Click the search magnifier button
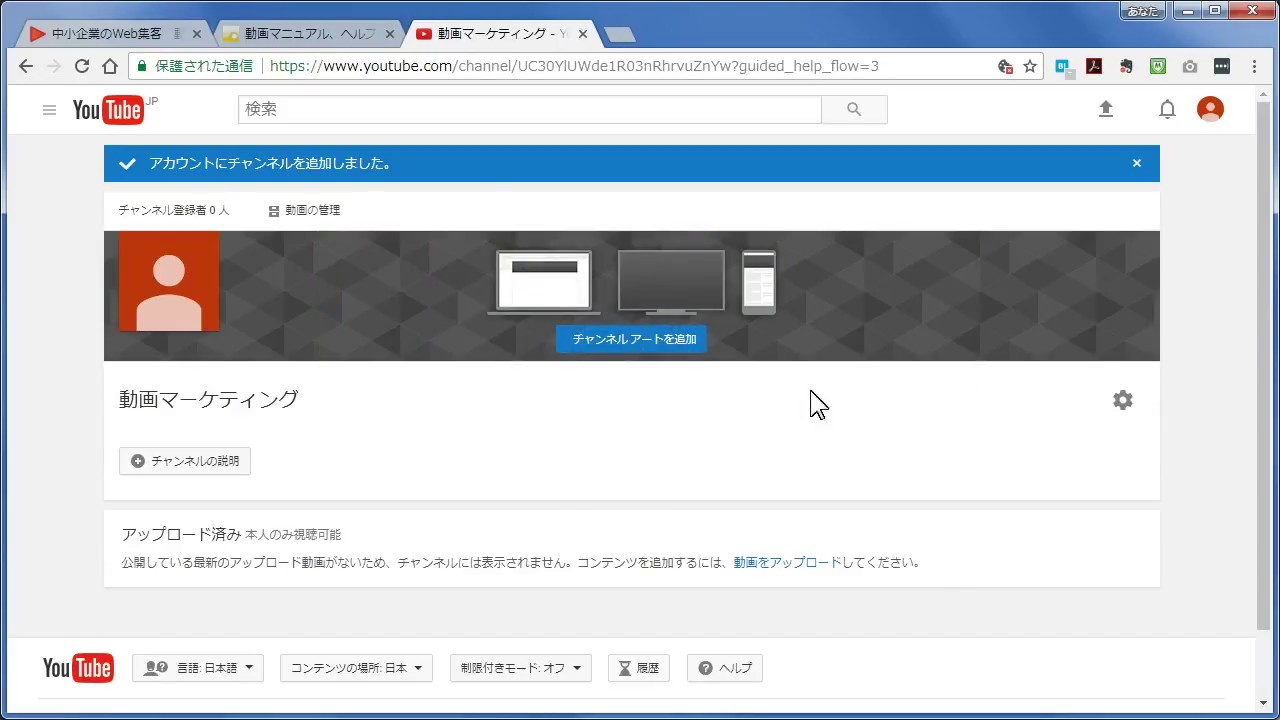Image resolution: width=1280 pixels, height=720 pixels. point(854,110)
